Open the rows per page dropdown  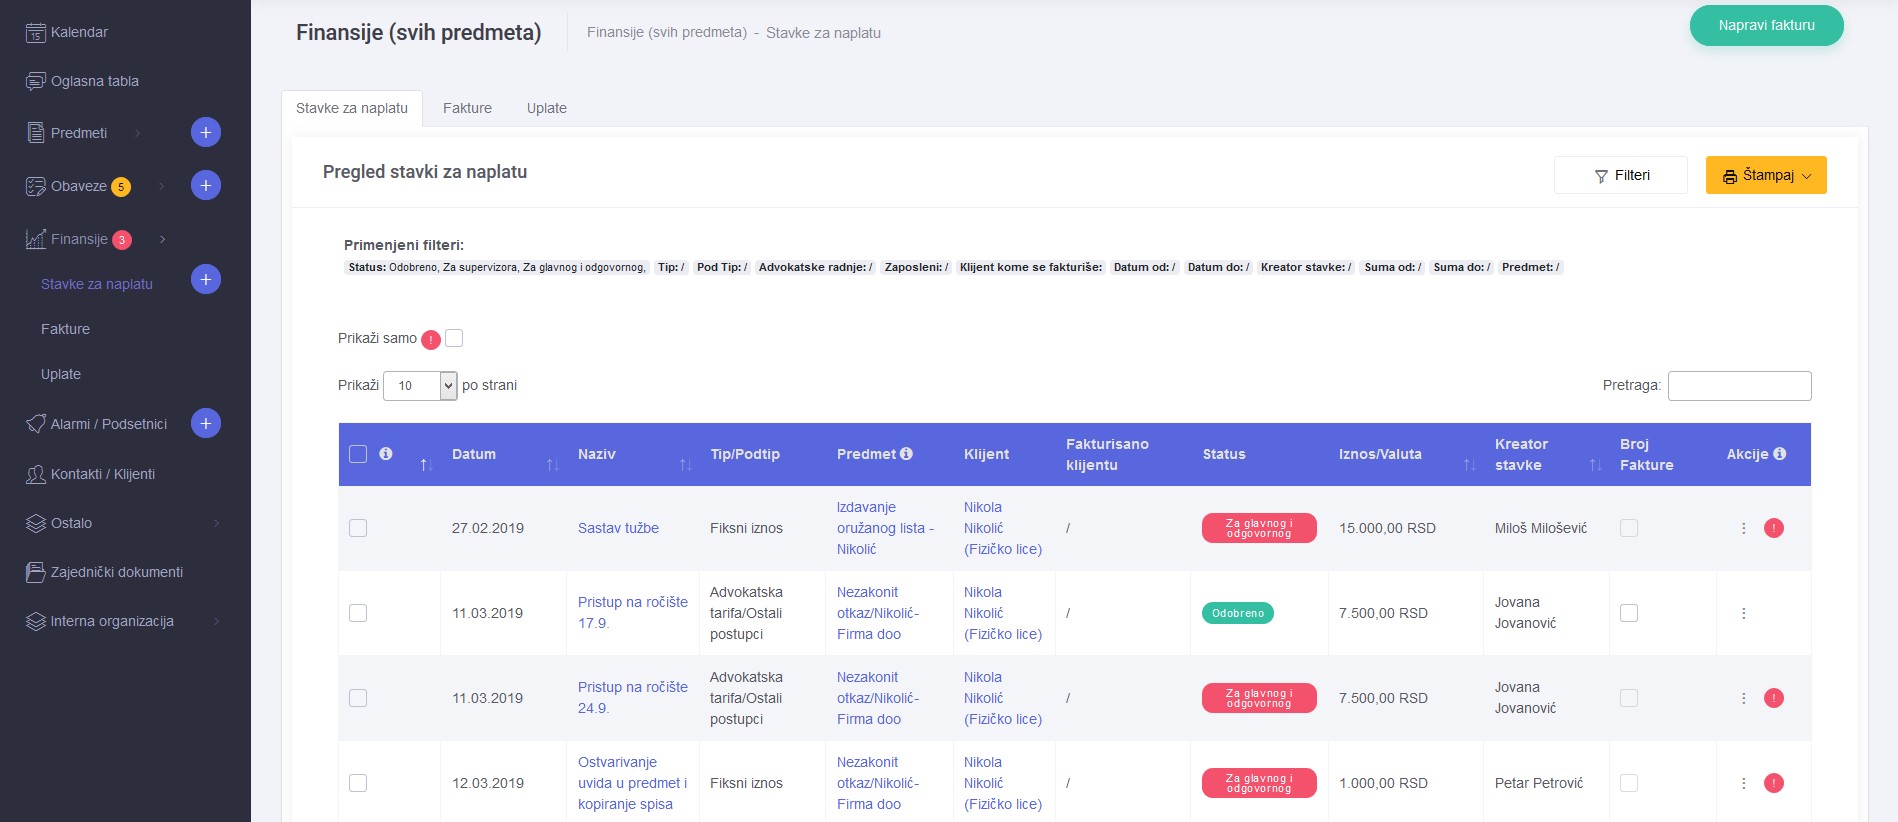[420, 386]
